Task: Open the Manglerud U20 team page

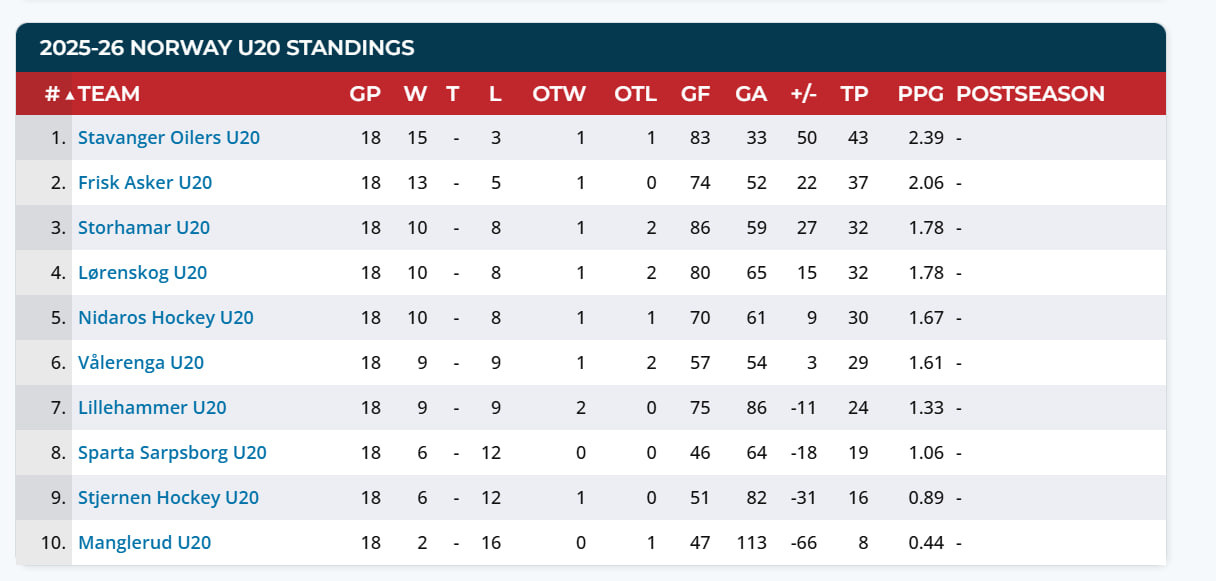Action: pyautogui.click(x=144, y=543)
